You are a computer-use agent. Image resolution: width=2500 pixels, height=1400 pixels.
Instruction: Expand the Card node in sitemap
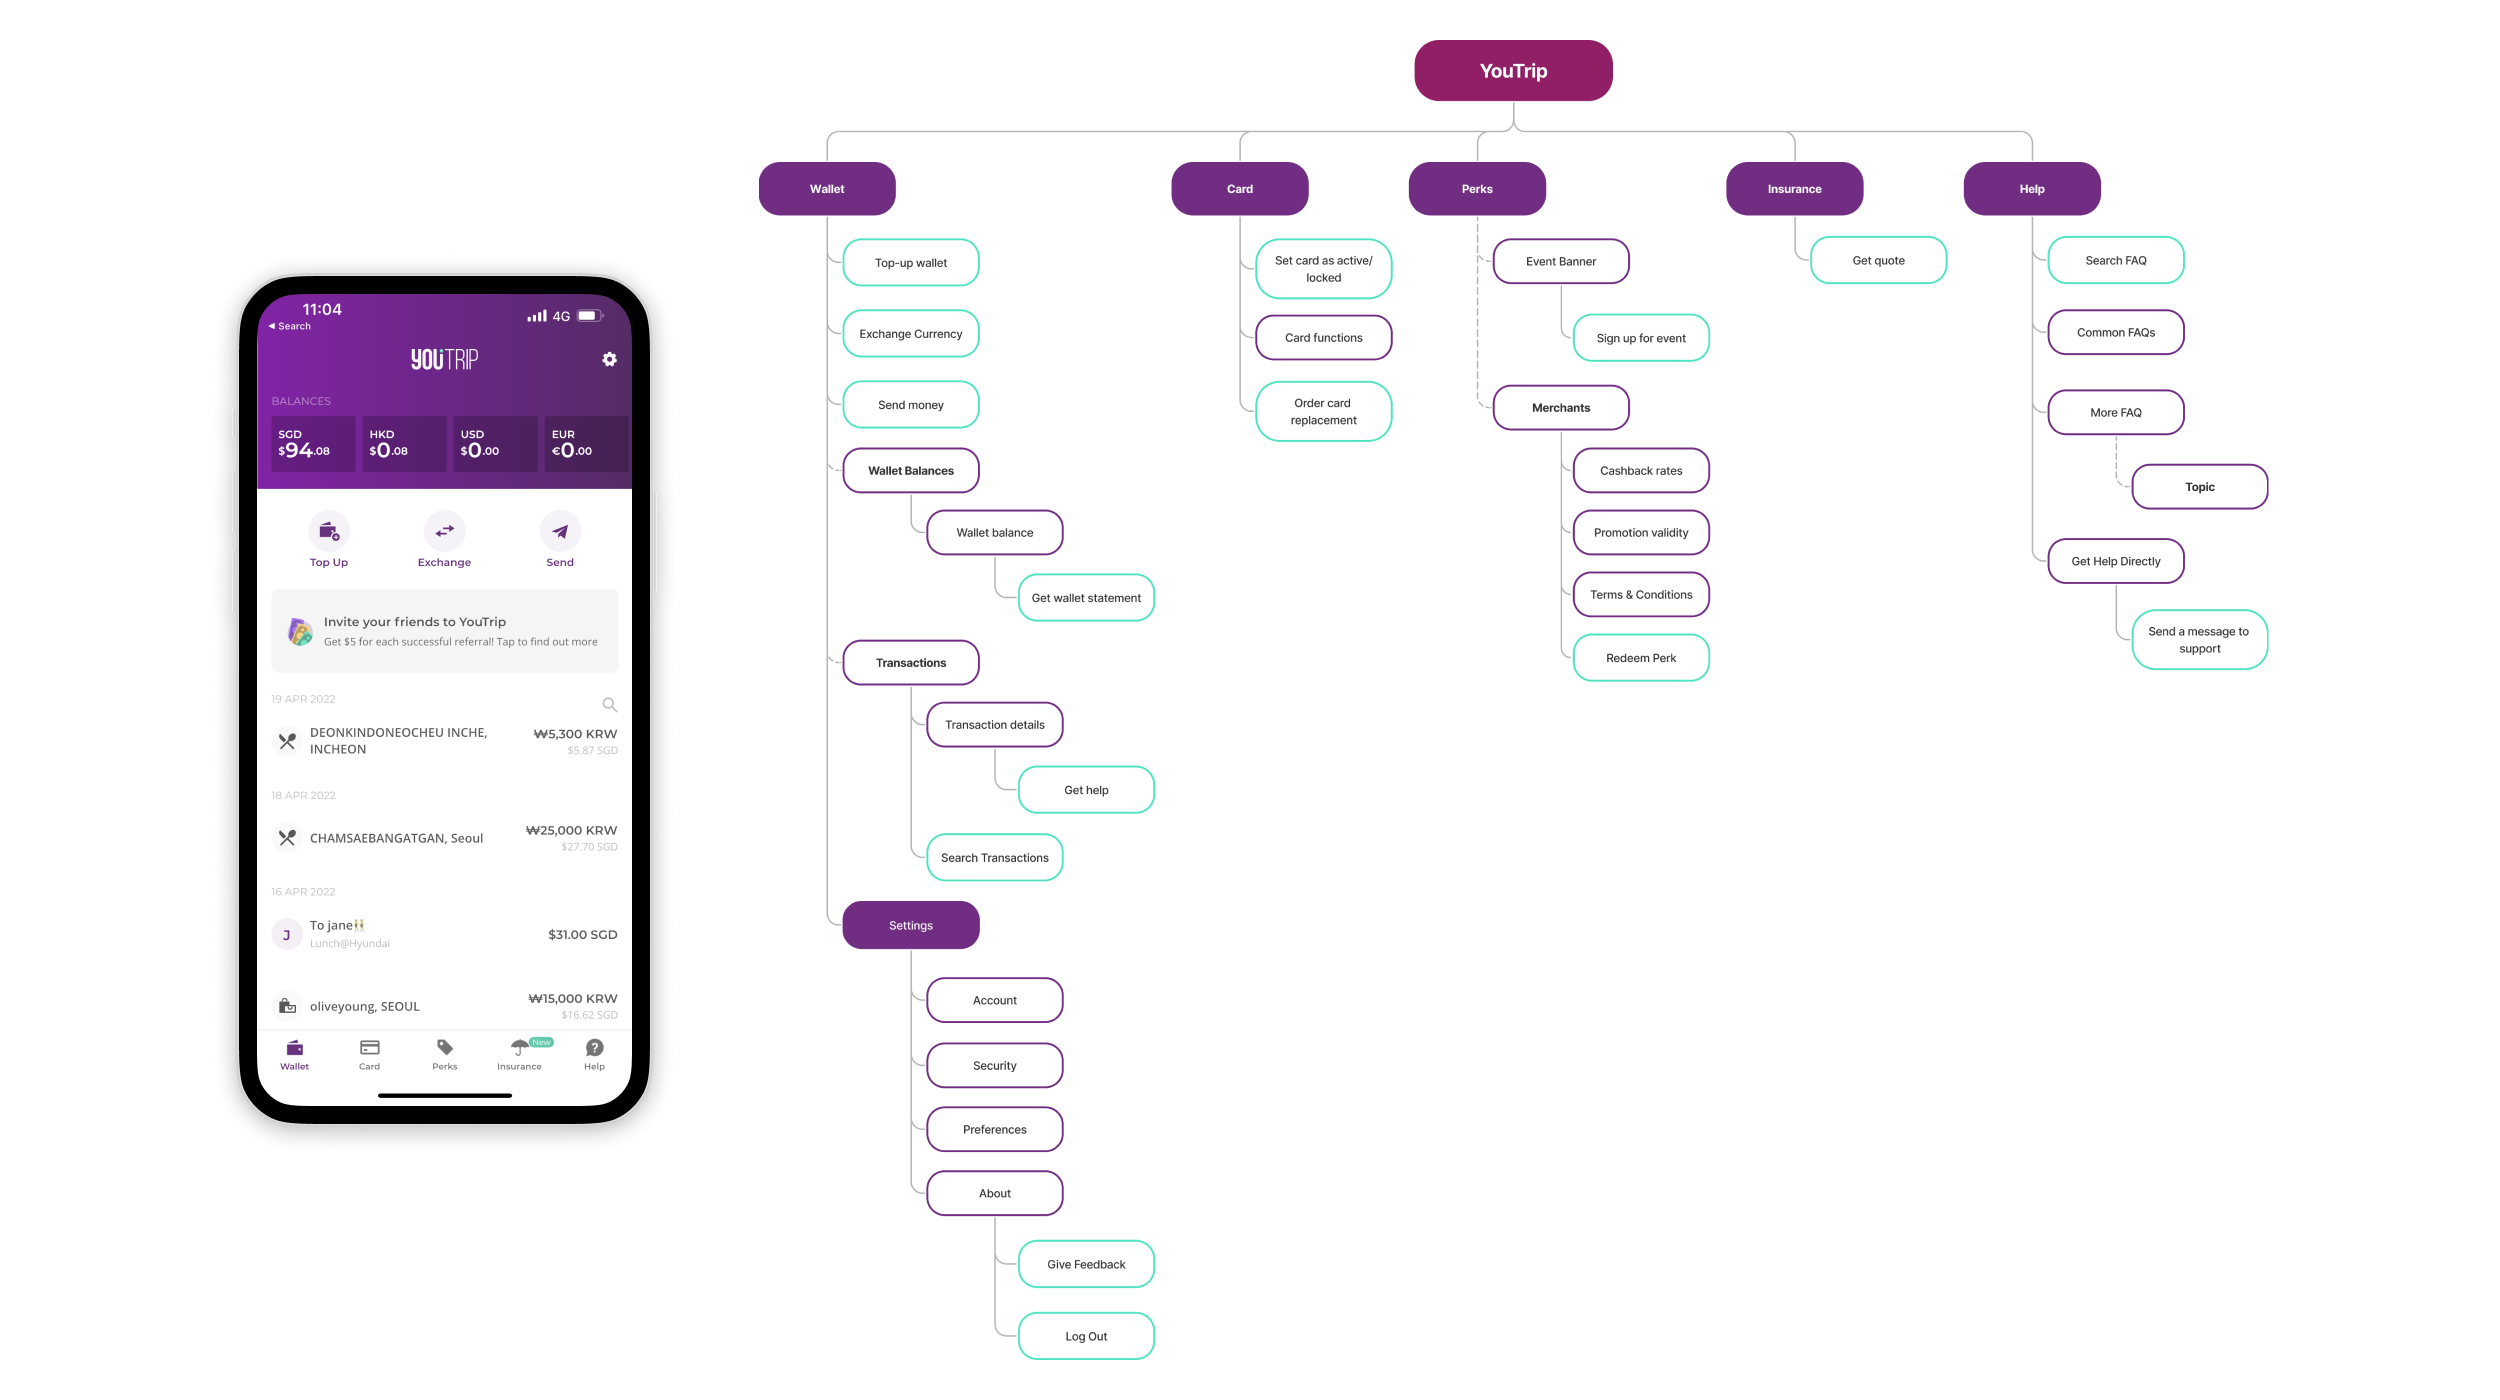1238,187
